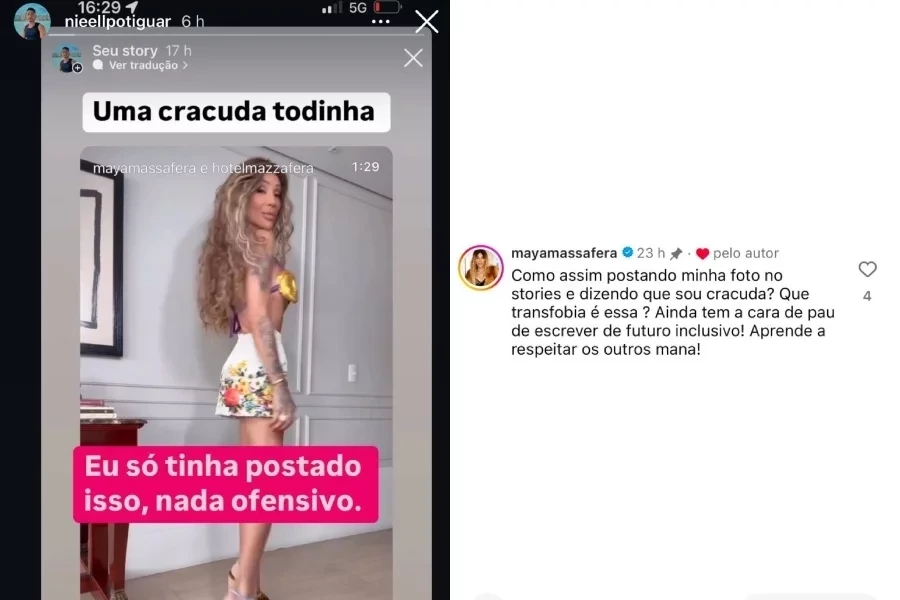Screen dimensions: 900x600
Task: Click Ver tradução translation link
Action: [x=143, y=65]
